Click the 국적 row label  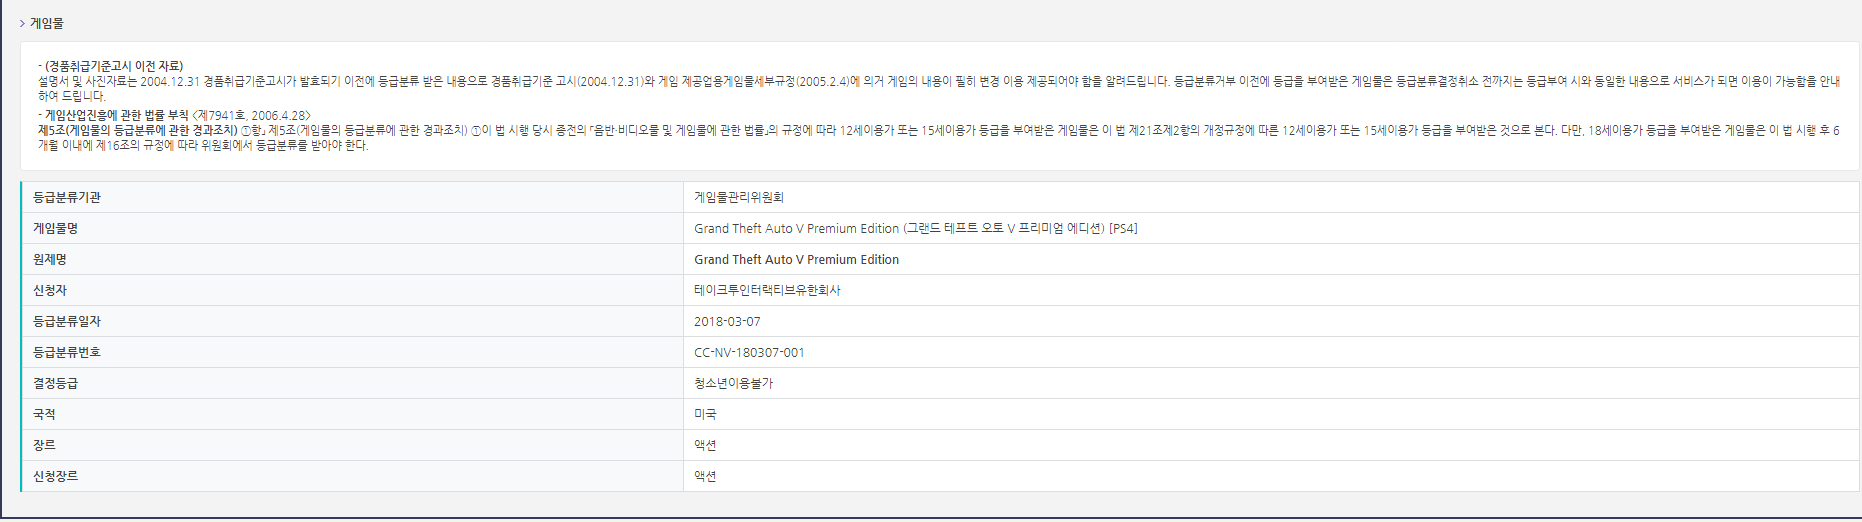pos(44,414)
